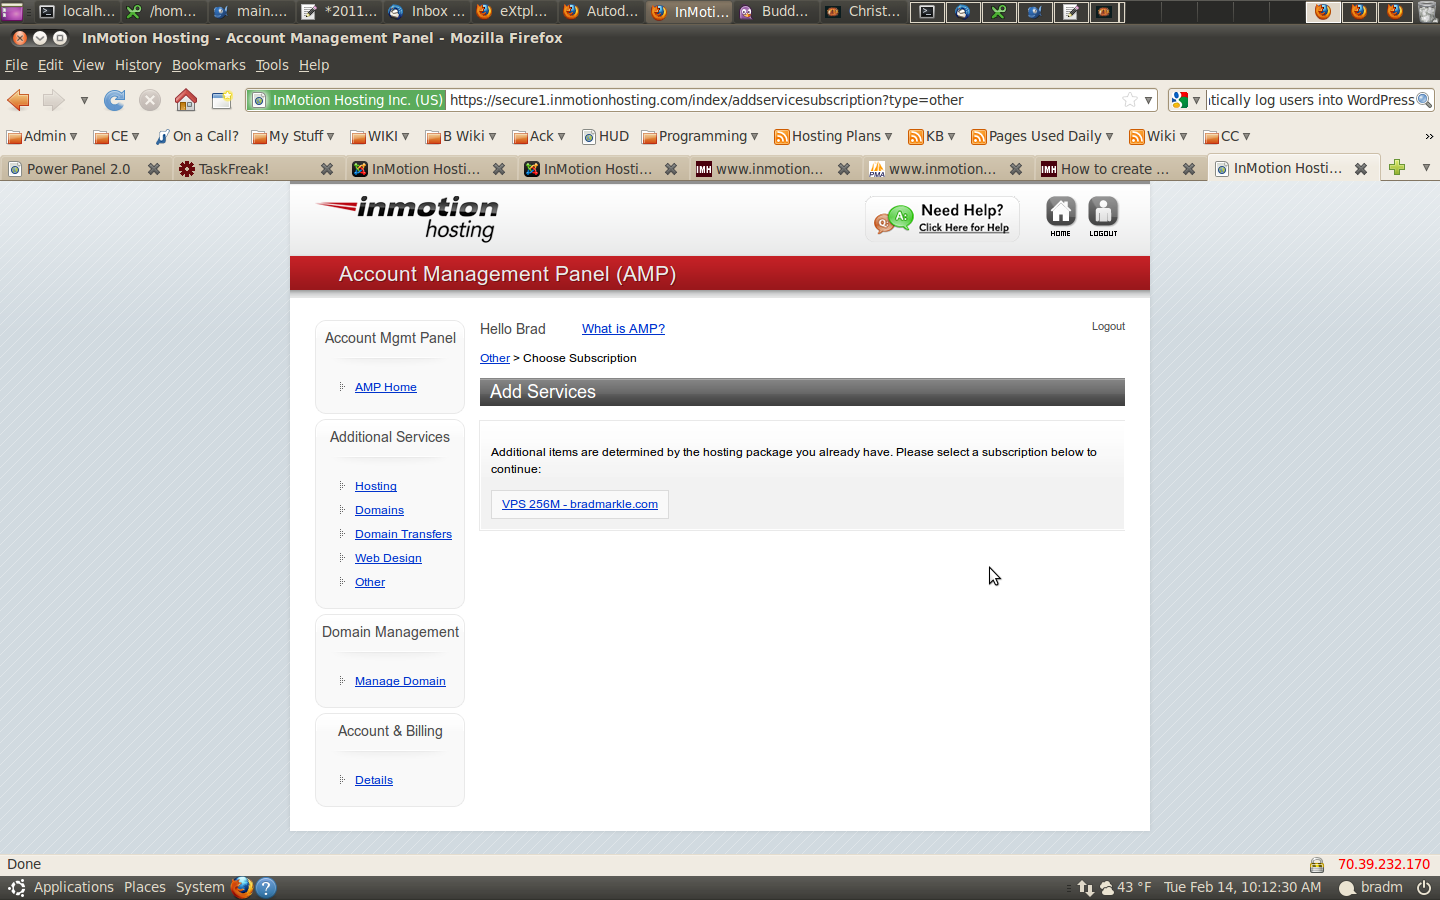Open the Help icon in bottom panel
Screen dimensions: 1440x900
coord(266,887)
